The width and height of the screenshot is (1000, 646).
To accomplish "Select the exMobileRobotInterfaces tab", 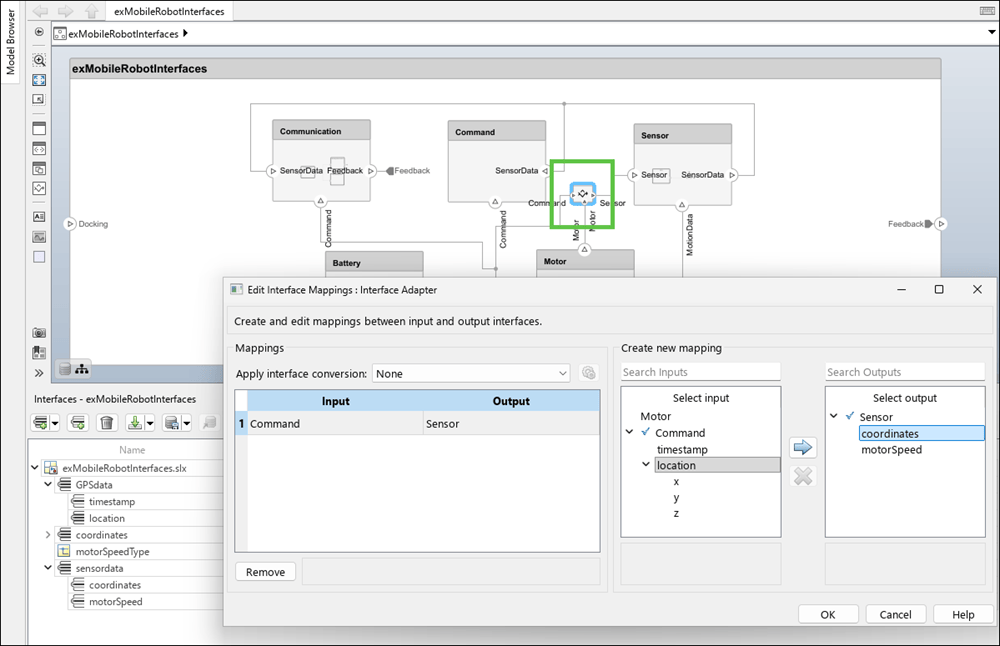I will (x=169, y=11).
